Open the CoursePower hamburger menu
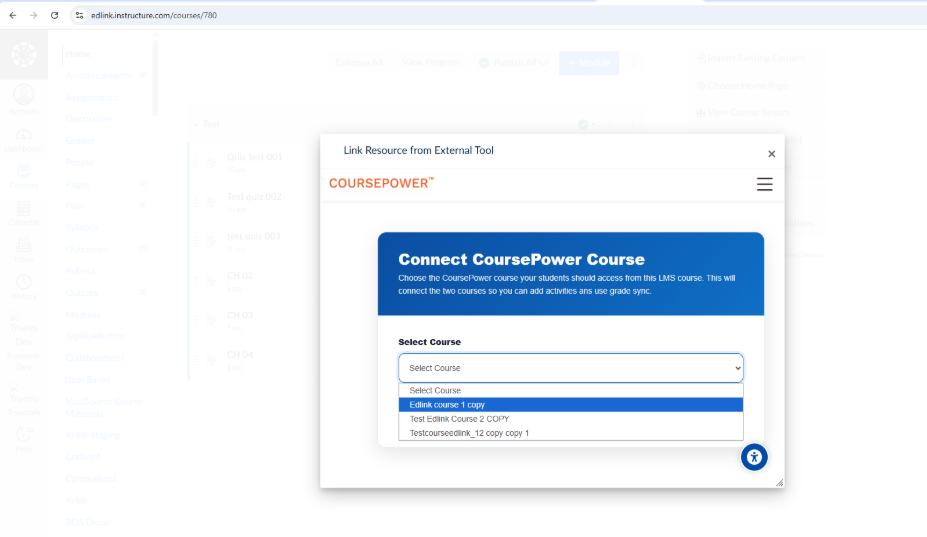Viewport: 927px width, 537px height. click(764, 184)
